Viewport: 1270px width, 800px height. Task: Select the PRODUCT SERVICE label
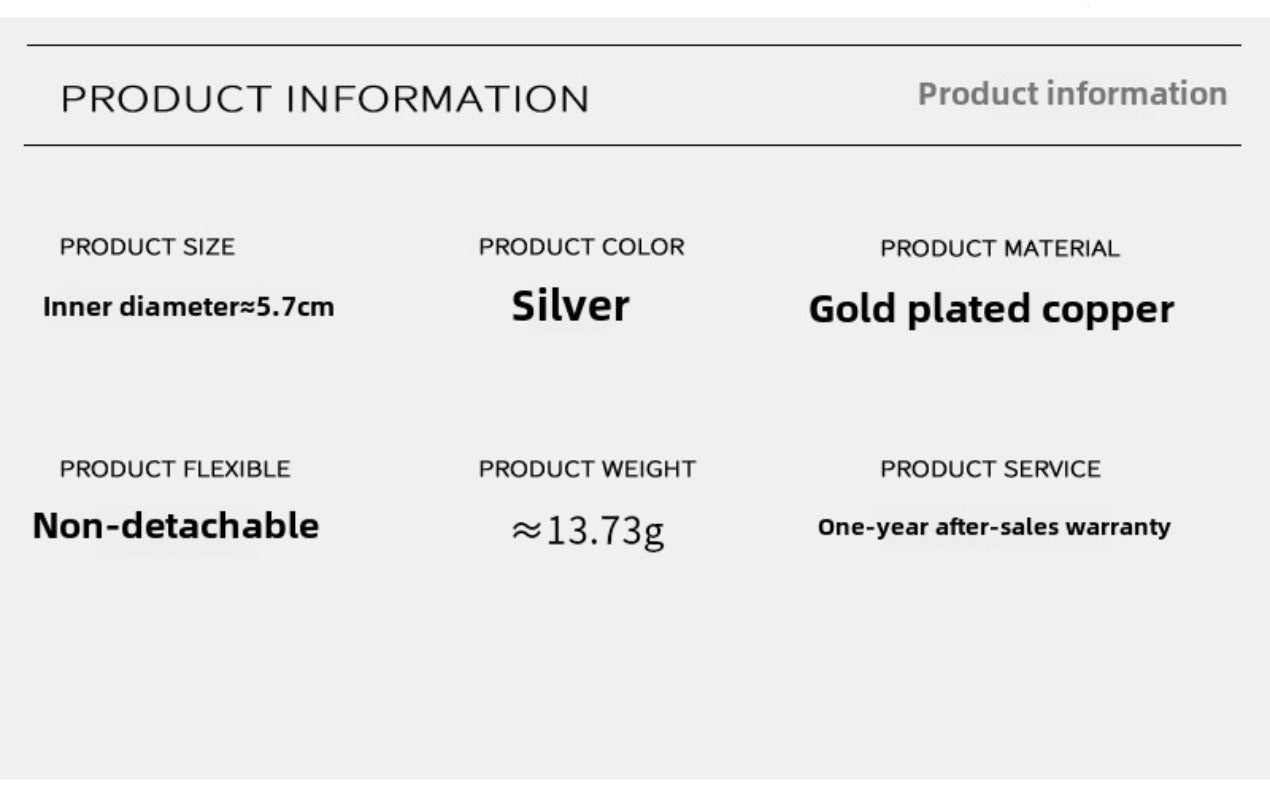click(990, 469)
